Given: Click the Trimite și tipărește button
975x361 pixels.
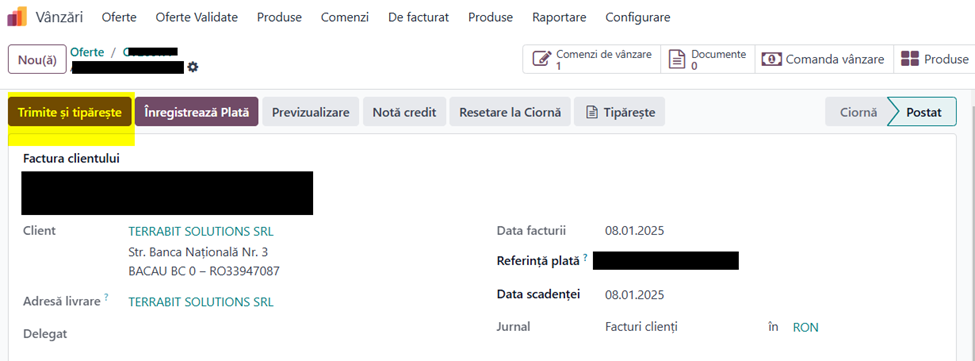Looking at the screenshot, I should [x=70, y=112].
